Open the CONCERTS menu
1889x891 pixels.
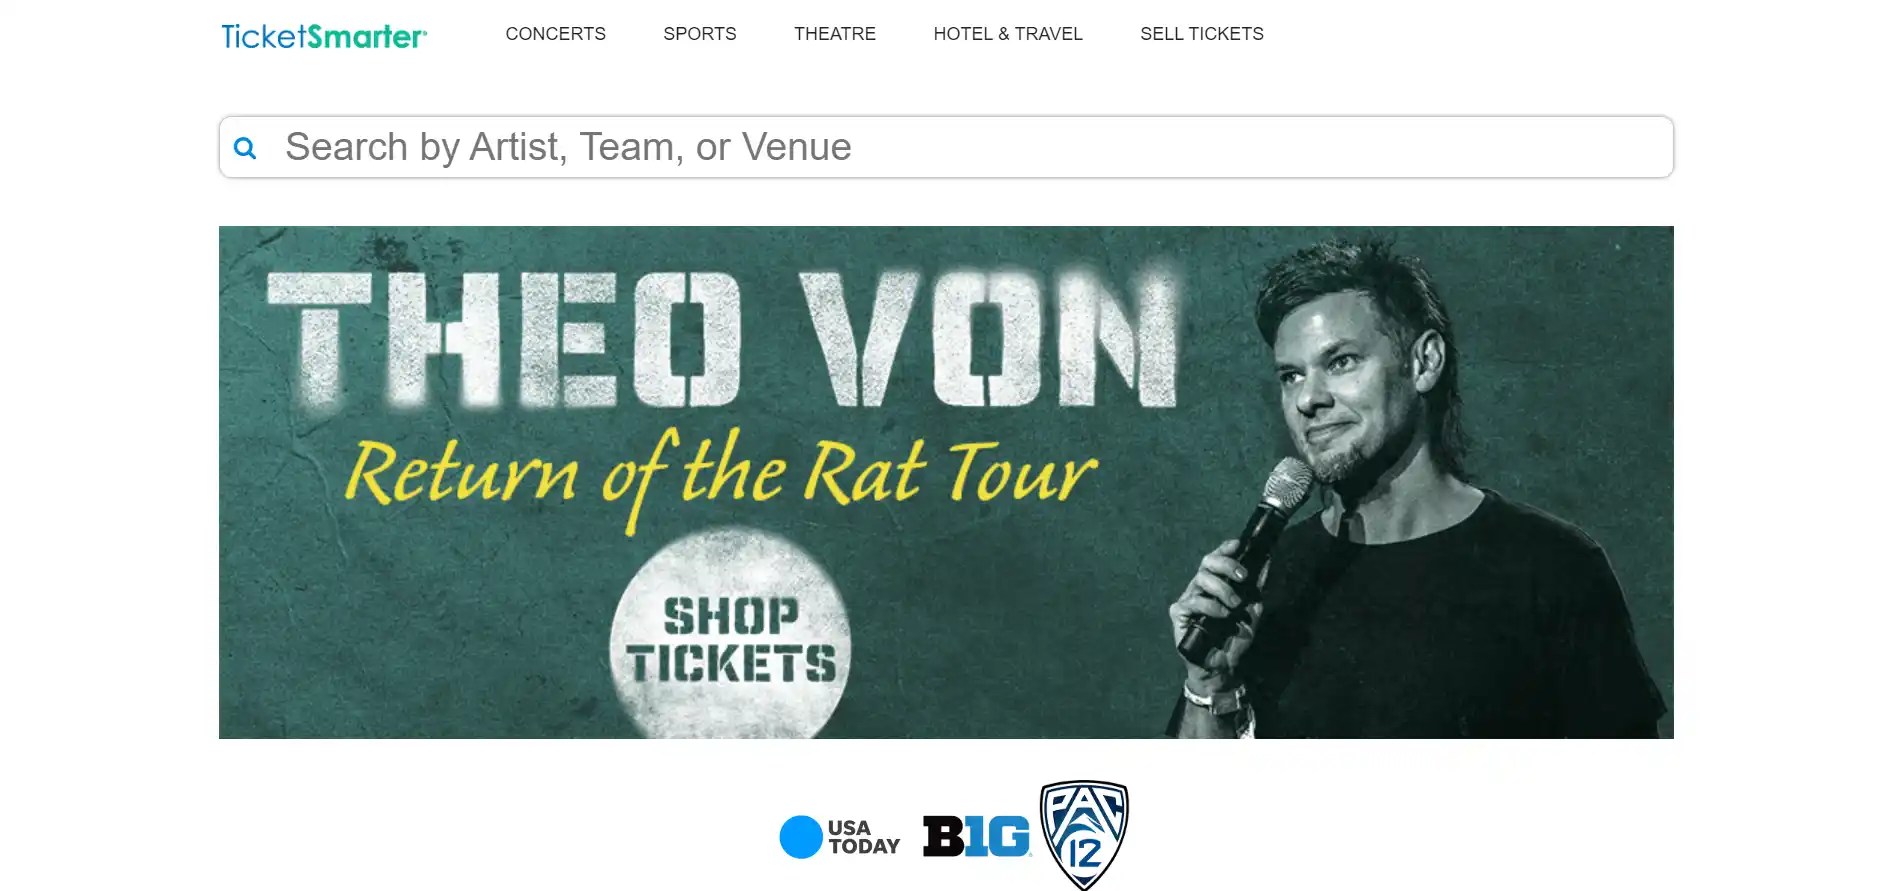point(555,33)
